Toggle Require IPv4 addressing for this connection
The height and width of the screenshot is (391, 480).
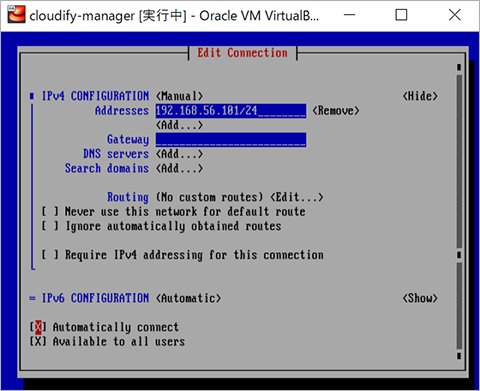(x=50, y=255)
